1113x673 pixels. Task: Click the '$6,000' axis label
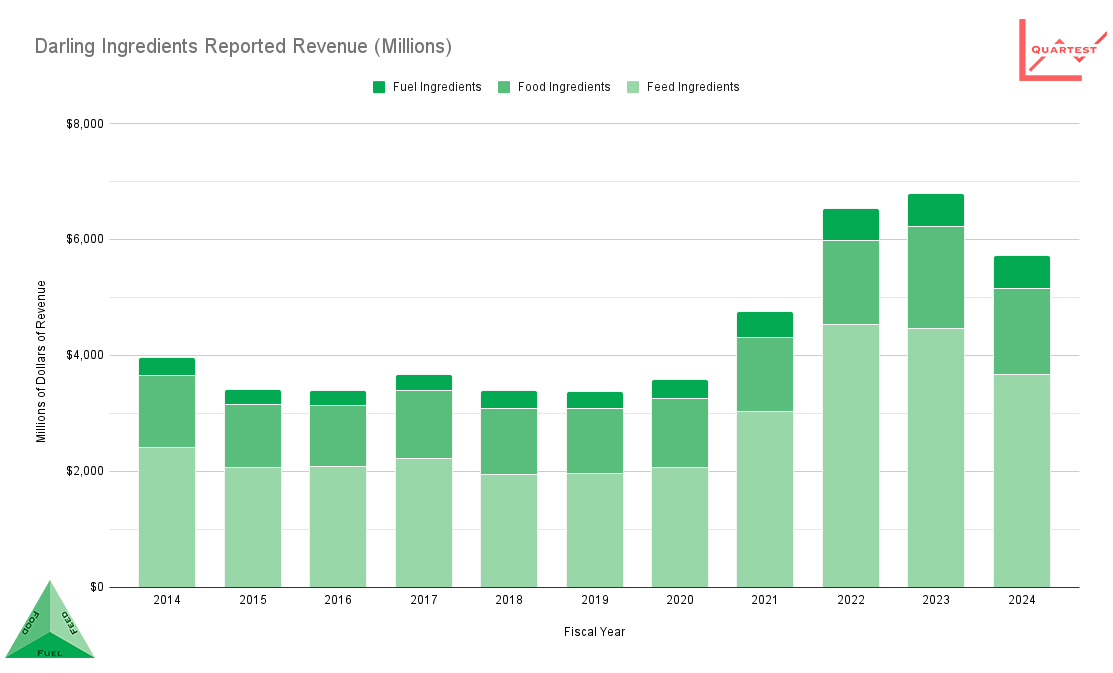tap(85, 240)
